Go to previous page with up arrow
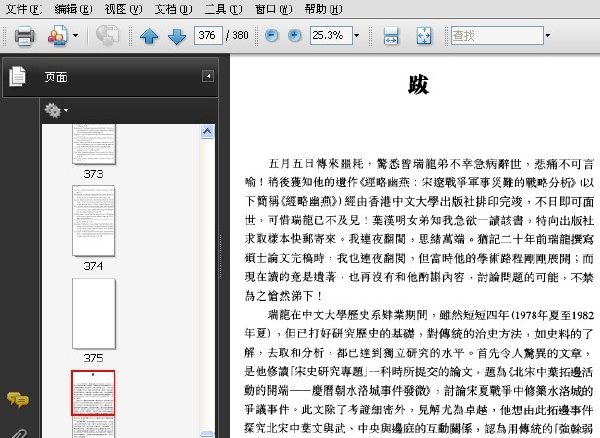Viewport: 600px width, 438px height. (149, 36)
